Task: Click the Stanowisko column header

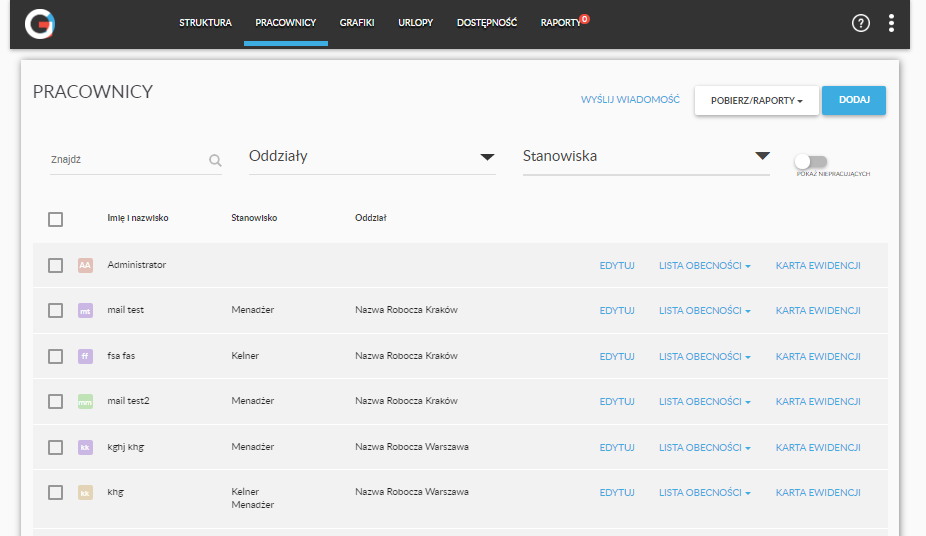Action: click(x=254, y=218)
